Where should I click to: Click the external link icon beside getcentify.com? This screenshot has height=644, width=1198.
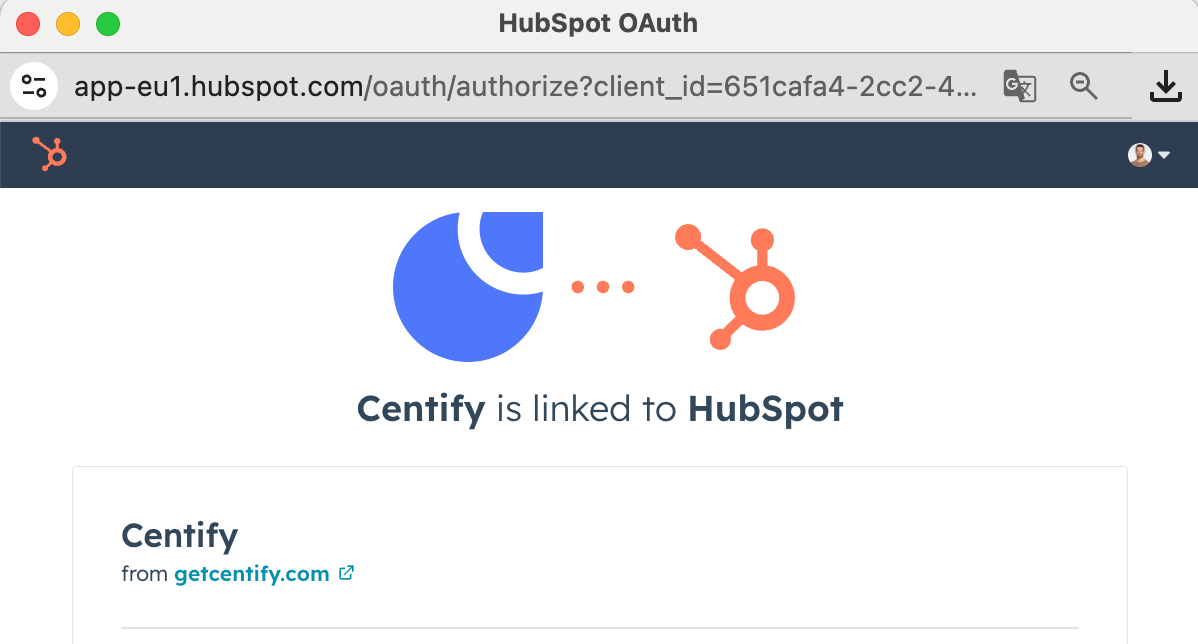pyautogui.click(x=346, y=572)
